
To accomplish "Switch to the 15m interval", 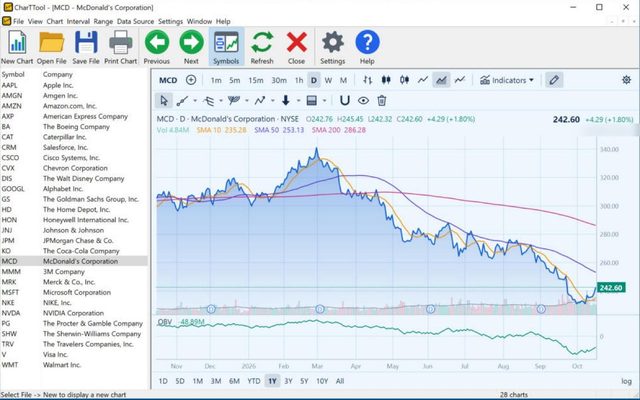I will [256, 80].
